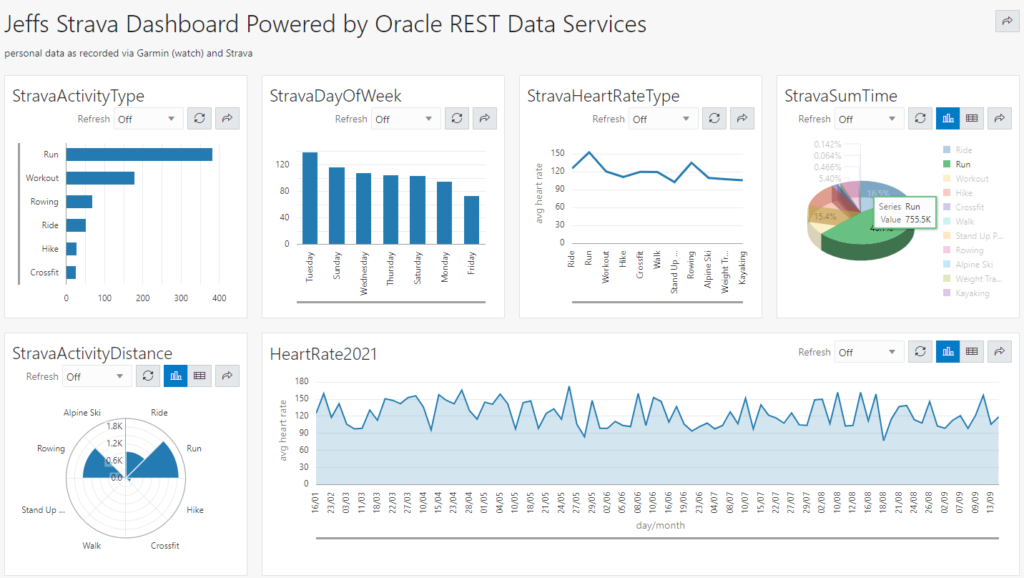Open the Refresh dropdown in StravaSumTime
This screenshot has width=1024, height=578.
click(x=867, y=119)
